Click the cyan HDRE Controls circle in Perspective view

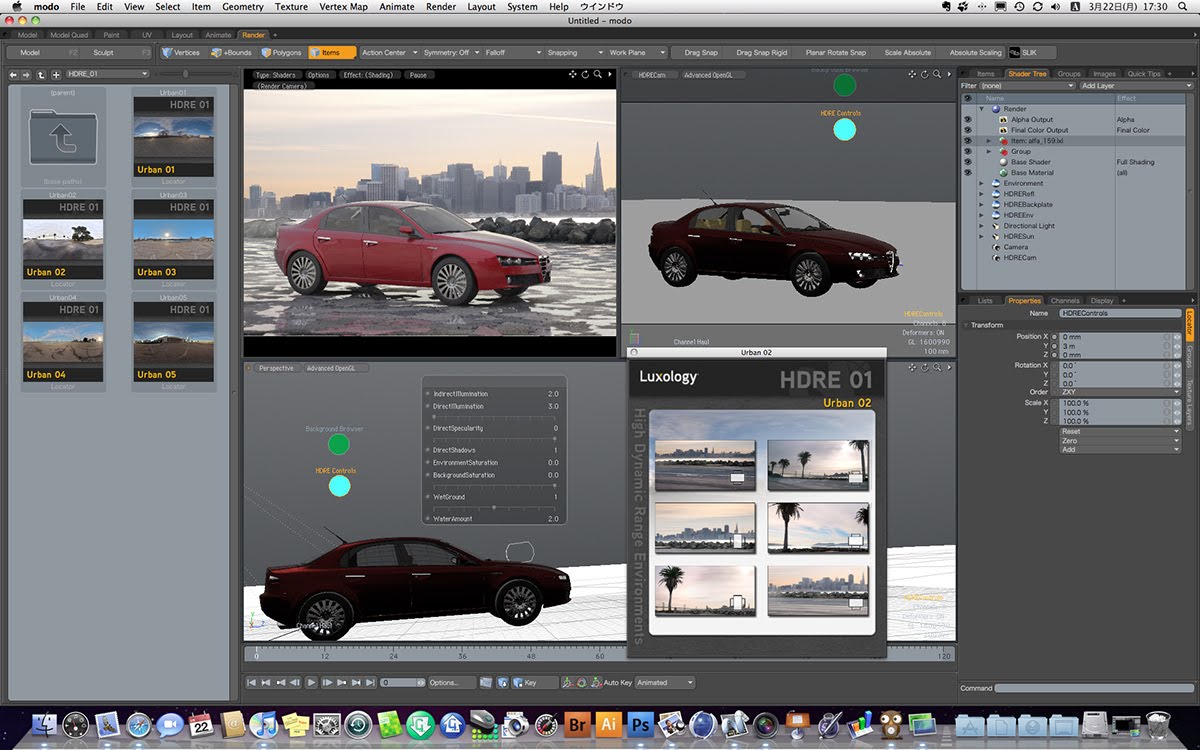coord(339,486)
